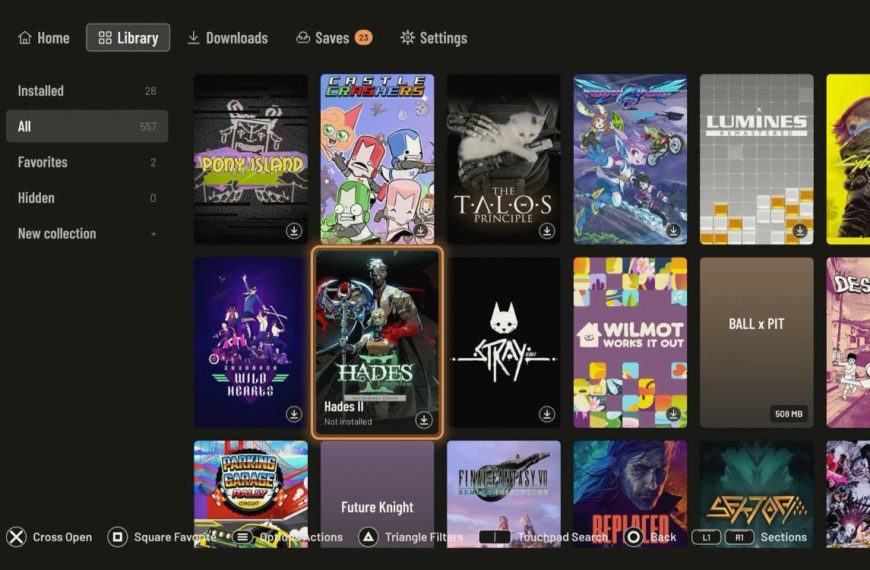The image size is (870, 570).
Task: Click the Sections label
Action: click(783, 537)
